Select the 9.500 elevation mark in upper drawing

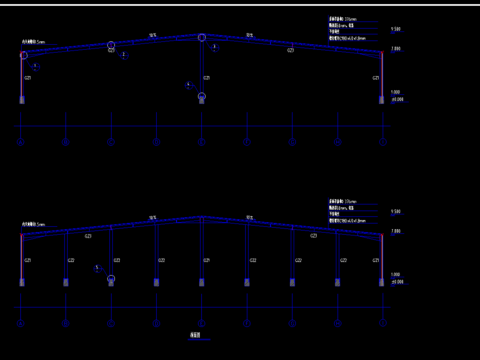pyautogui.click(x=396, y=30)
